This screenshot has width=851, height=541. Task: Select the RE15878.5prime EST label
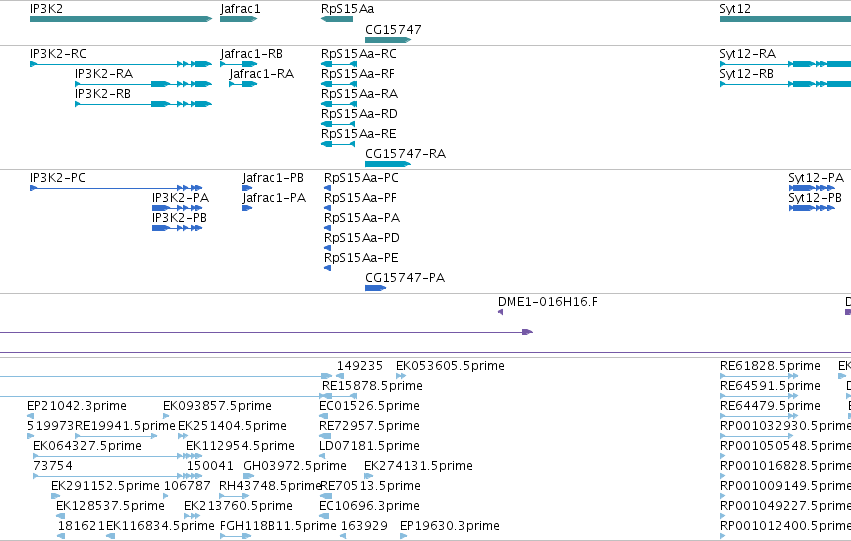[372, 386]
